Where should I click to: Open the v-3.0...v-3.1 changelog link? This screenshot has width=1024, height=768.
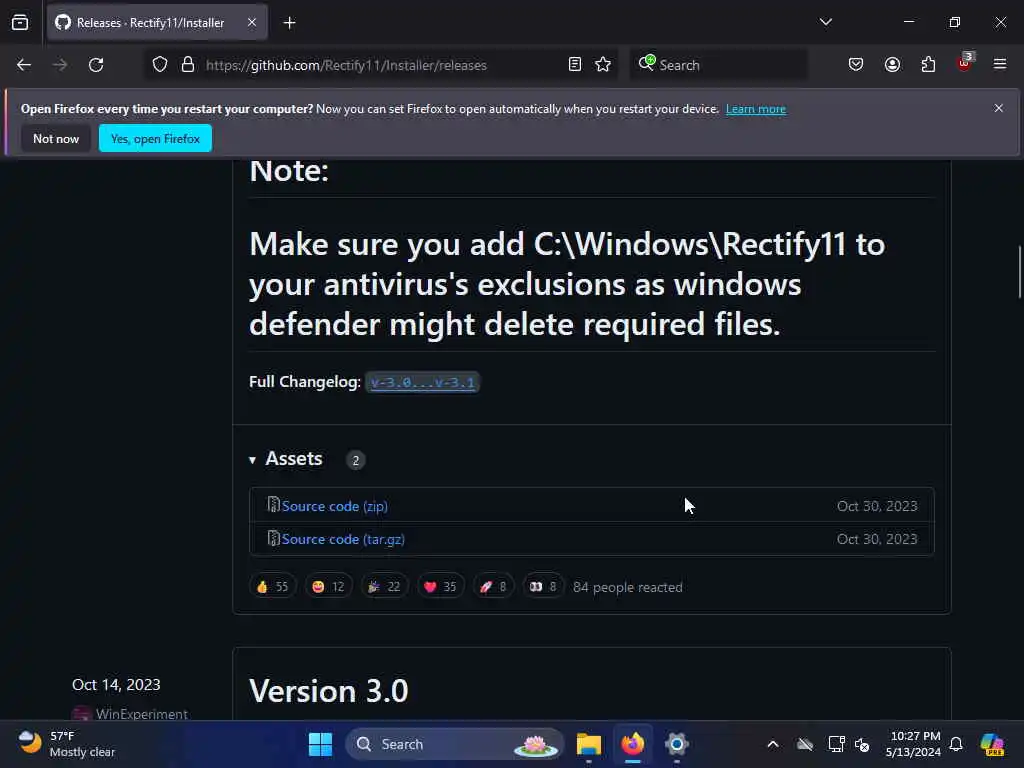click(423, 382)
